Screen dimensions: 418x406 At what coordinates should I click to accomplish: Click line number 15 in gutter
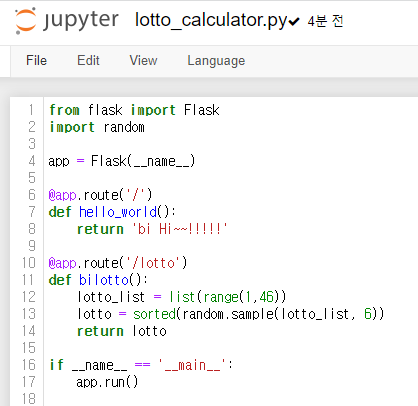click(x=29, y=348)
